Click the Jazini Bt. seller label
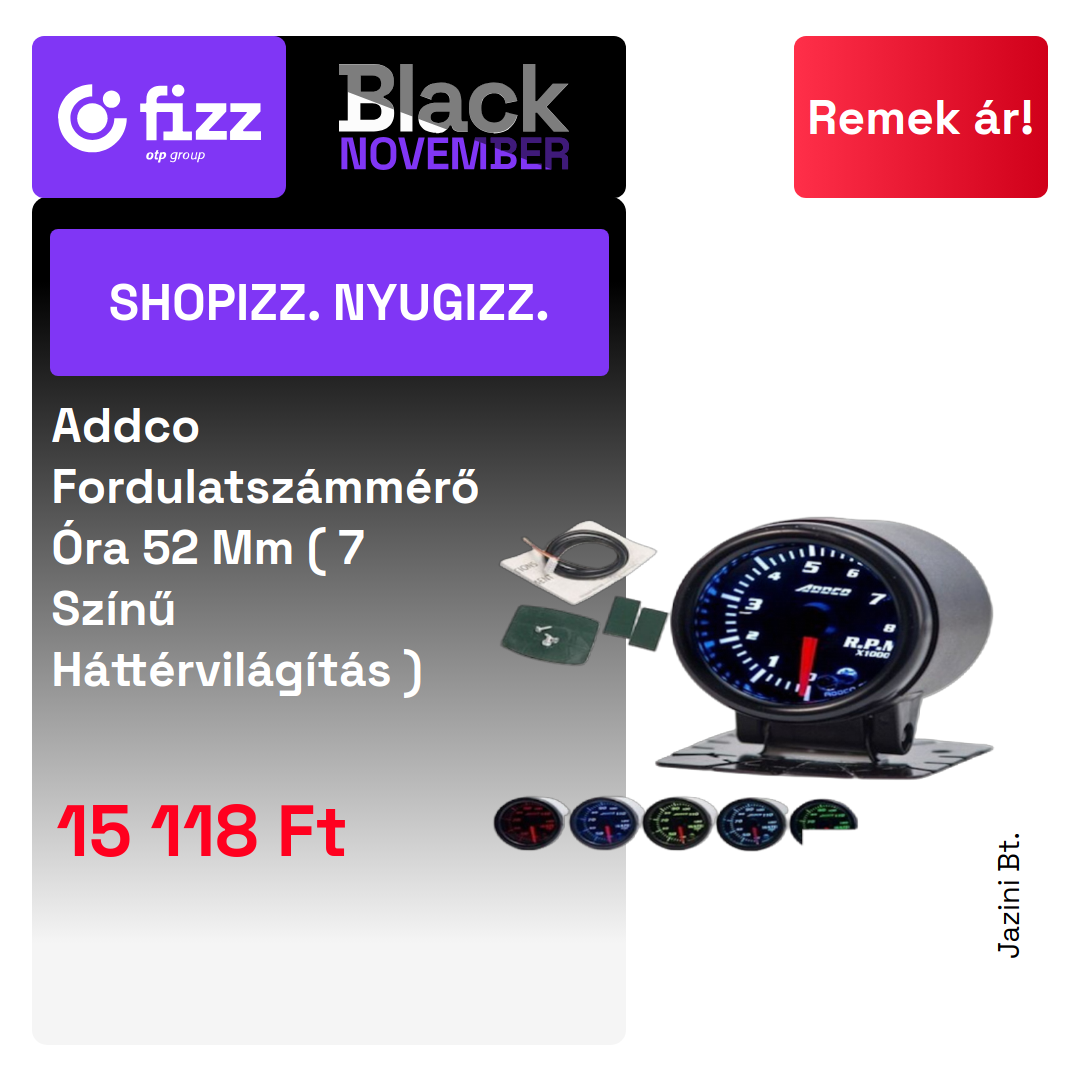 point(1008,895)
